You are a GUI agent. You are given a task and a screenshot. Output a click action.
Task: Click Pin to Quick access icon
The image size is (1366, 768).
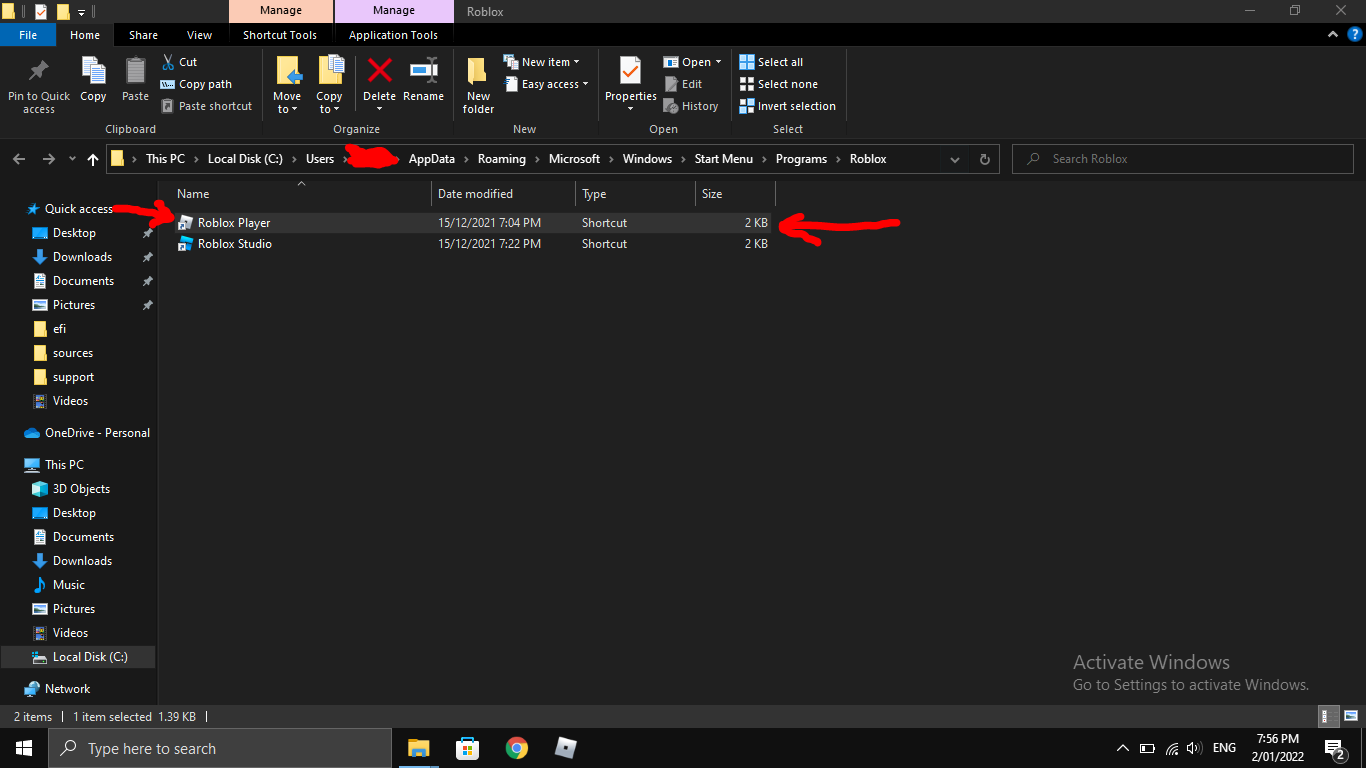[x=39, y=71]
